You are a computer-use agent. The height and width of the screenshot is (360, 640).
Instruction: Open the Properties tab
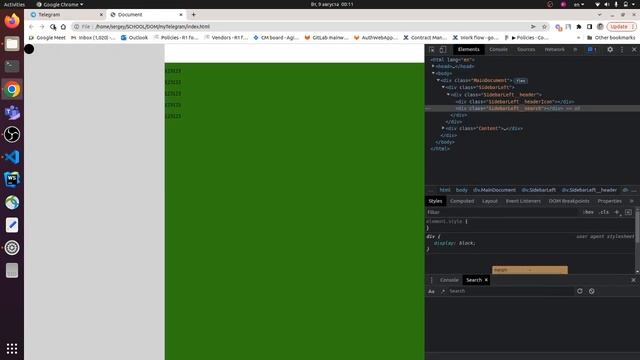click(x=609, y=201)
